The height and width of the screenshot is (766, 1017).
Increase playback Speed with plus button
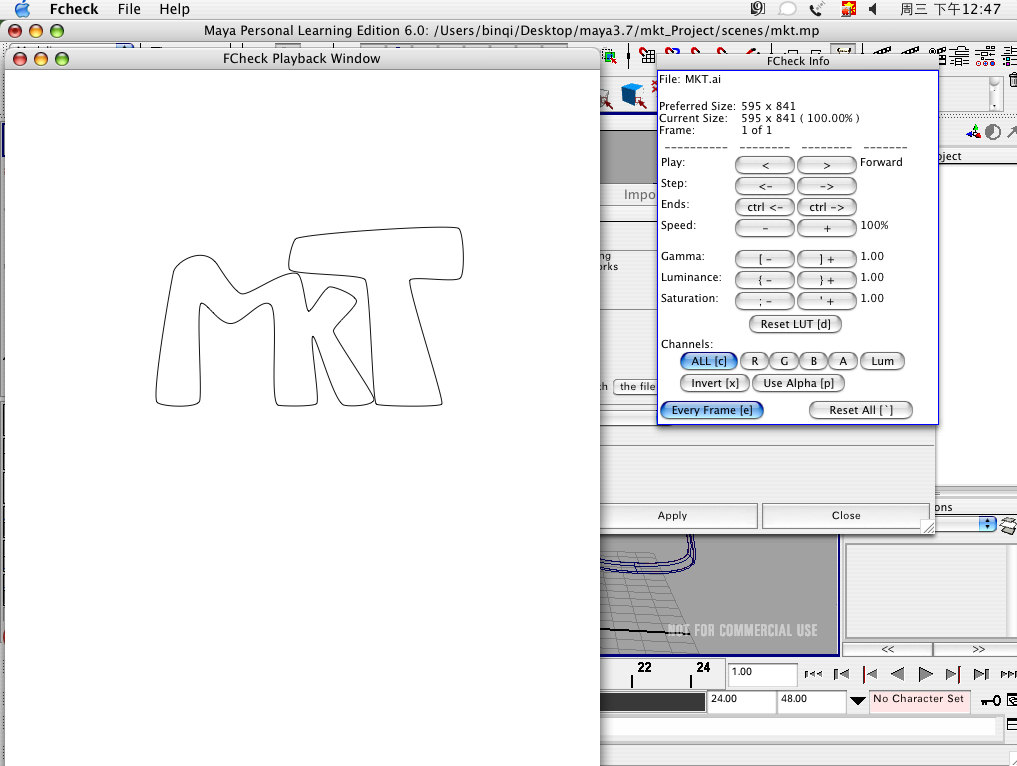(x=826, y=228)
